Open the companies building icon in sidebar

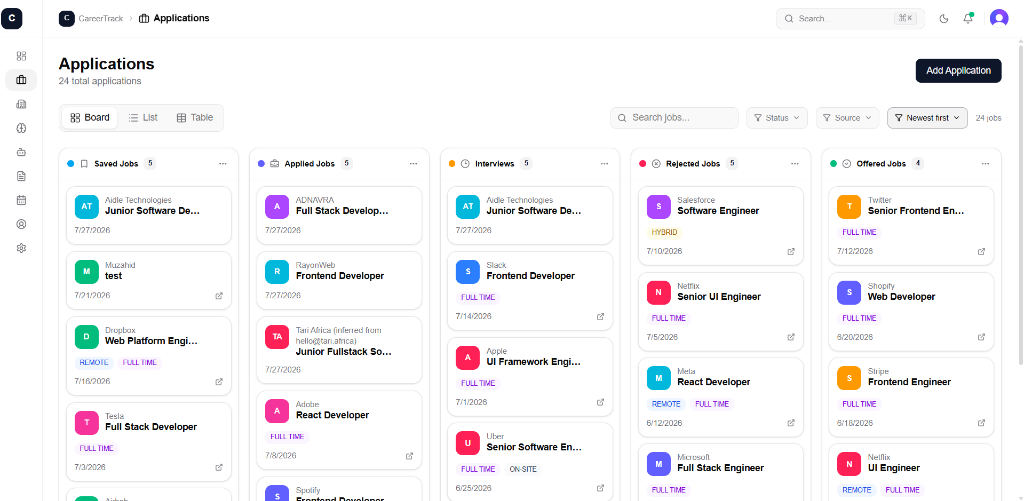tap(21, 104)
